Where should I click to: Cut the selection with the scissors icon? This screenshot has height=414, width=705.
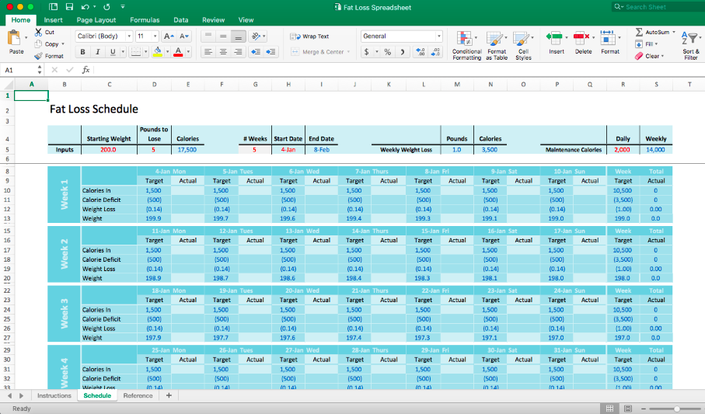[x=39, y=32]
